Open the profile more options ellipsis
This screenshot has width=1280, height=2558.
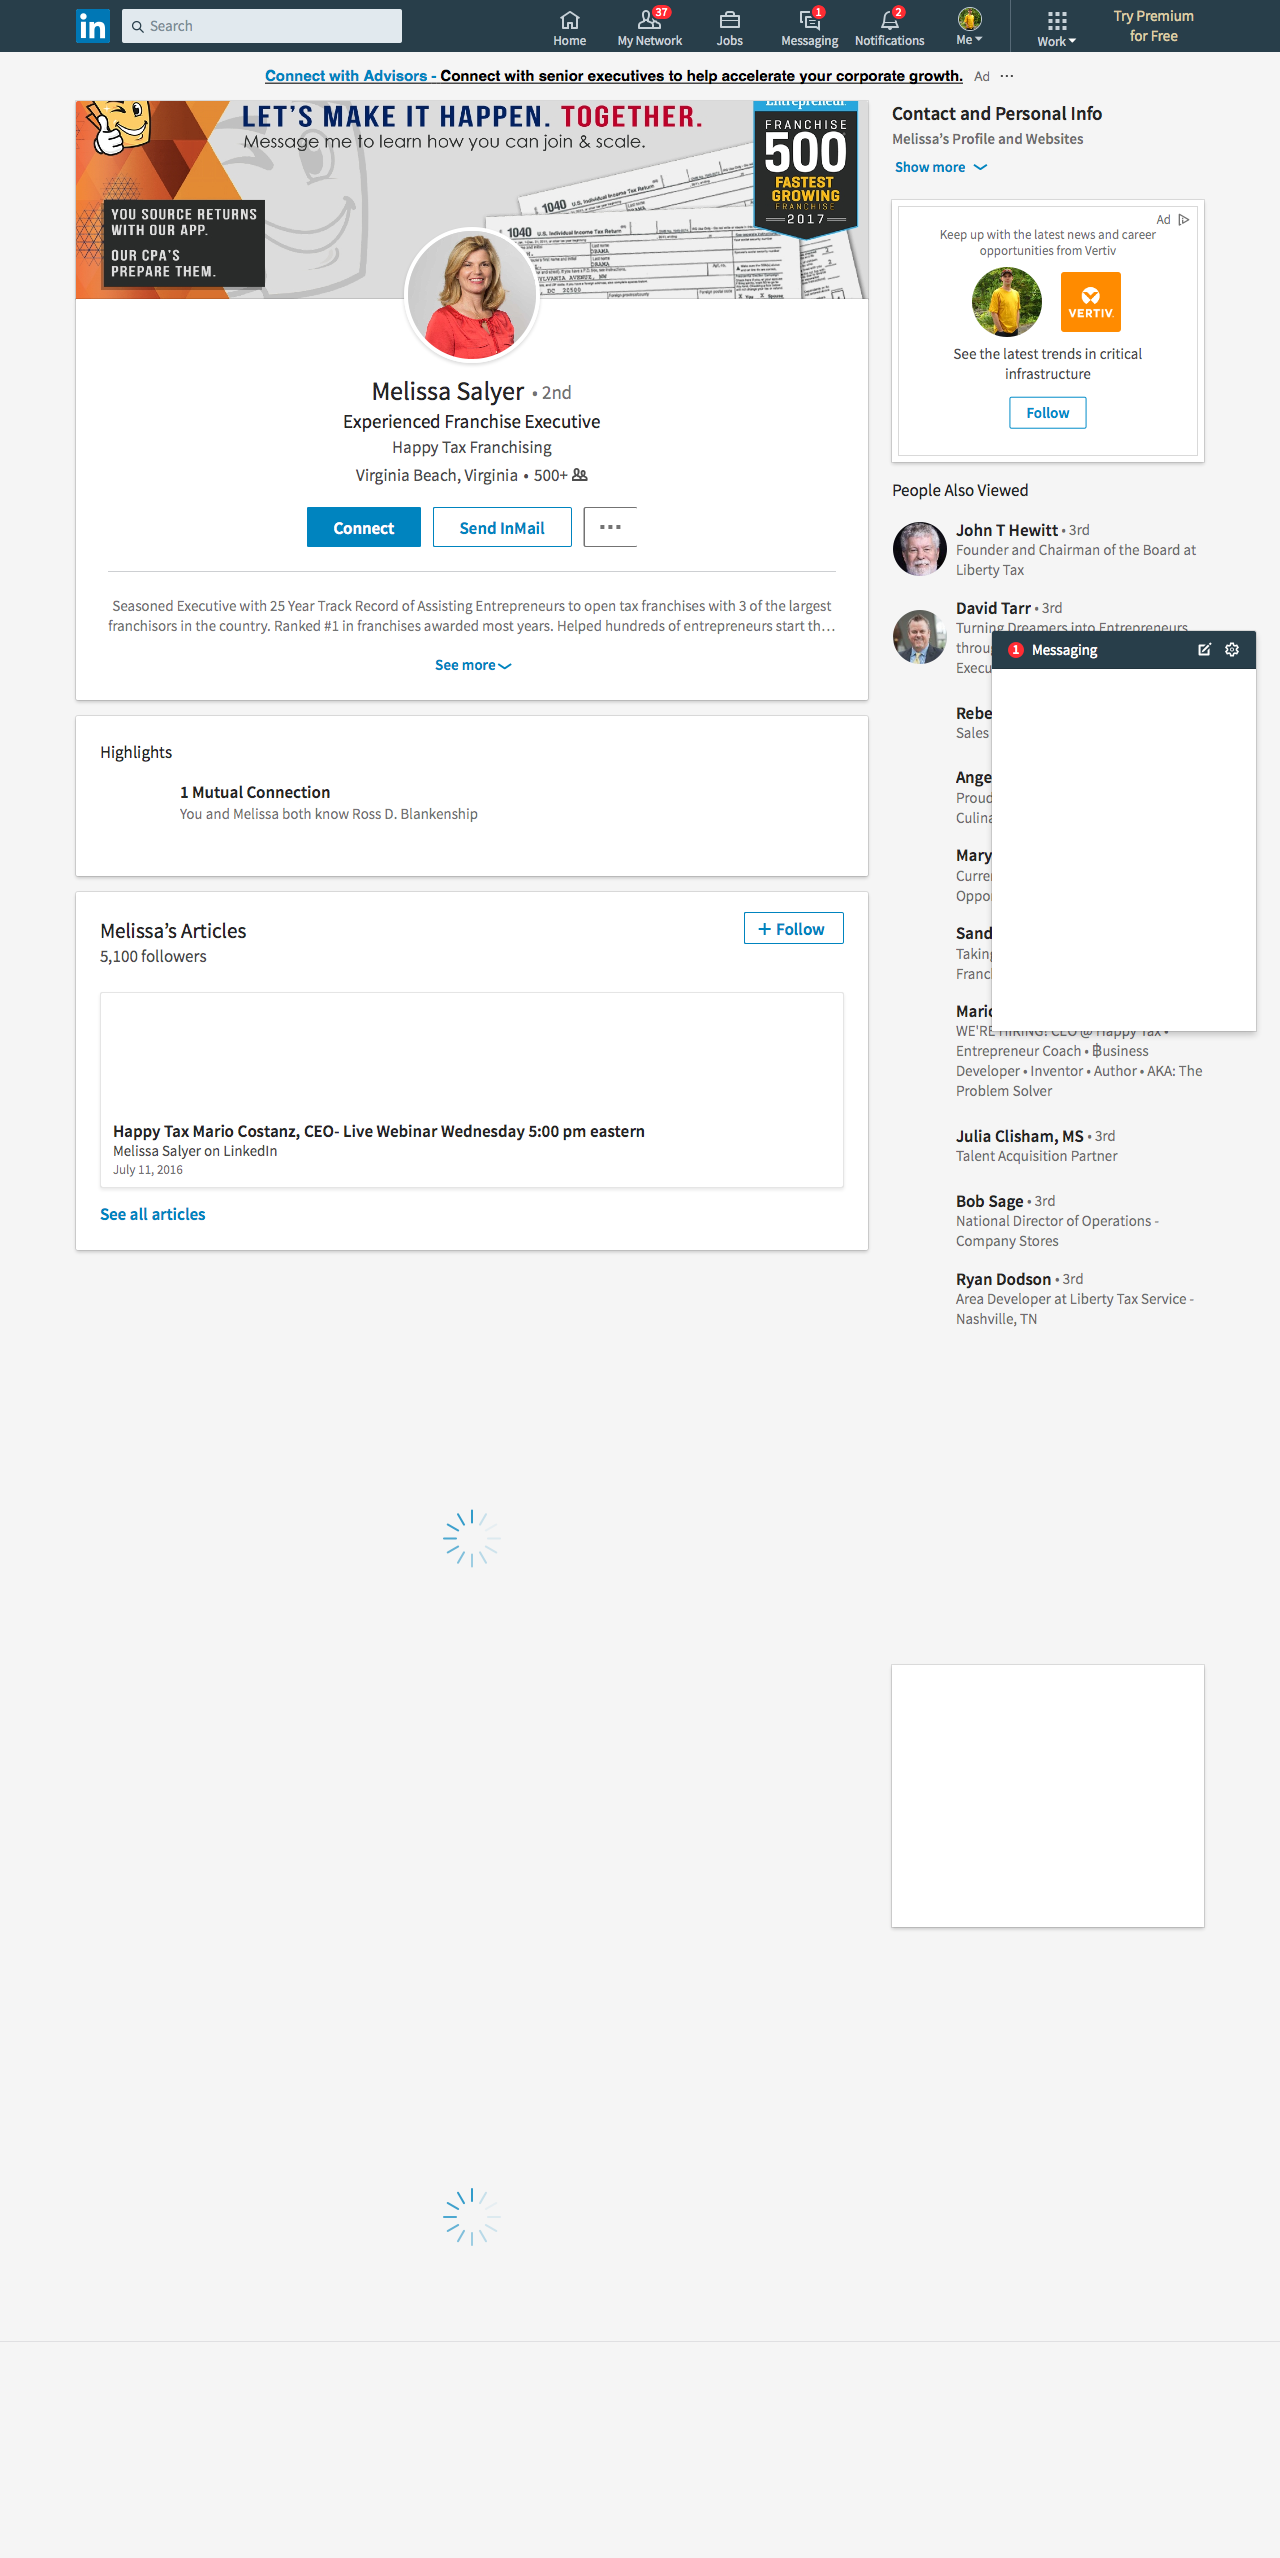(610, 527)
